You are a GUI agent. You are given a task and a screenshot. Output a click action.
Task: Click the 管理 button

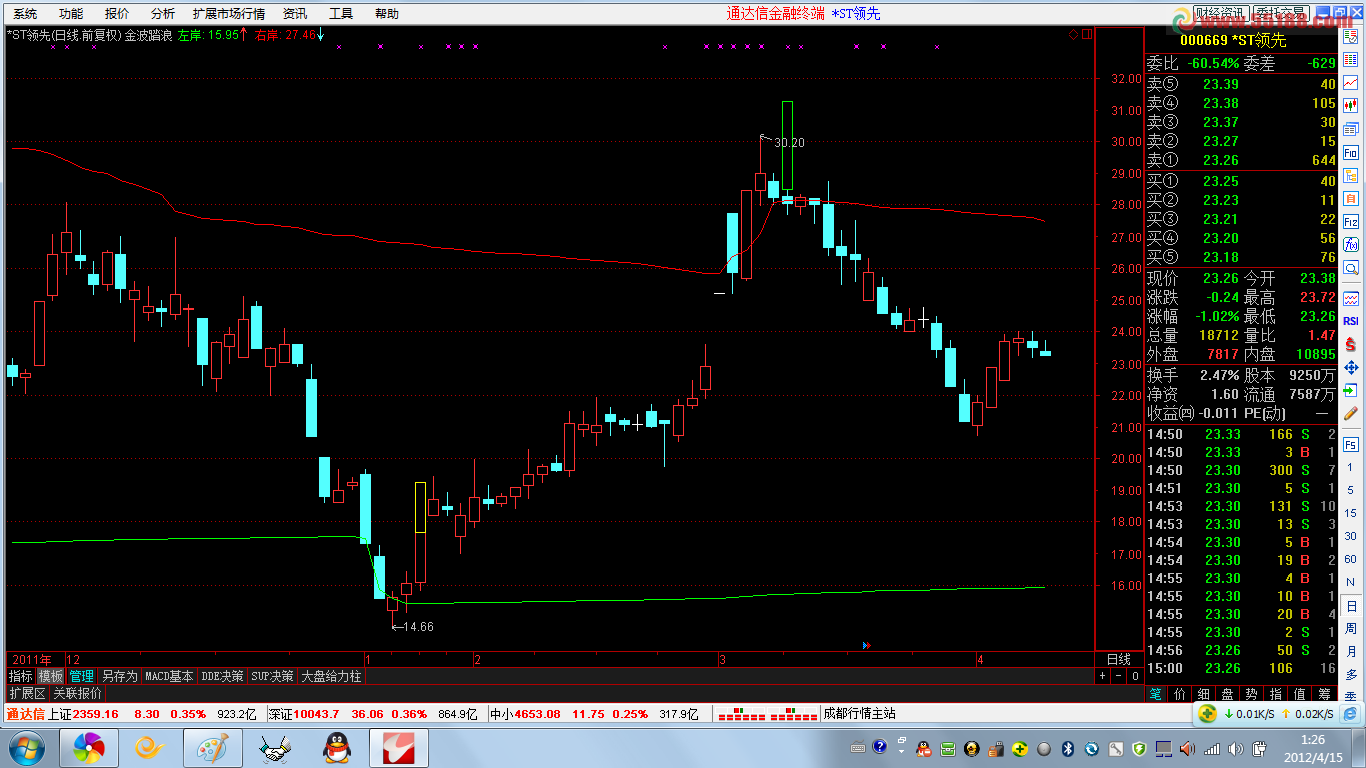[81, 676]
